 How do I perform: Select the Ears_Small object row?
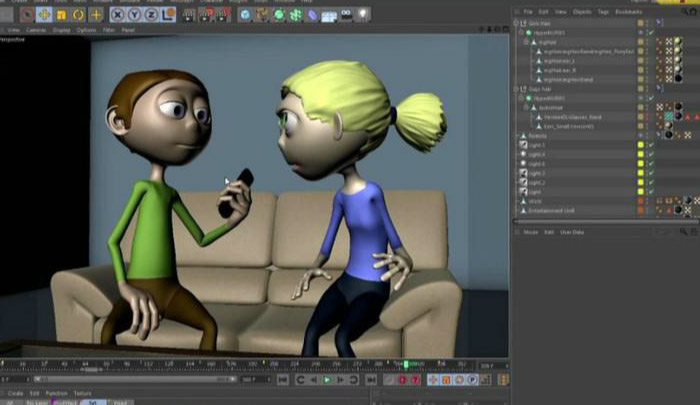(x=569, y=126)
